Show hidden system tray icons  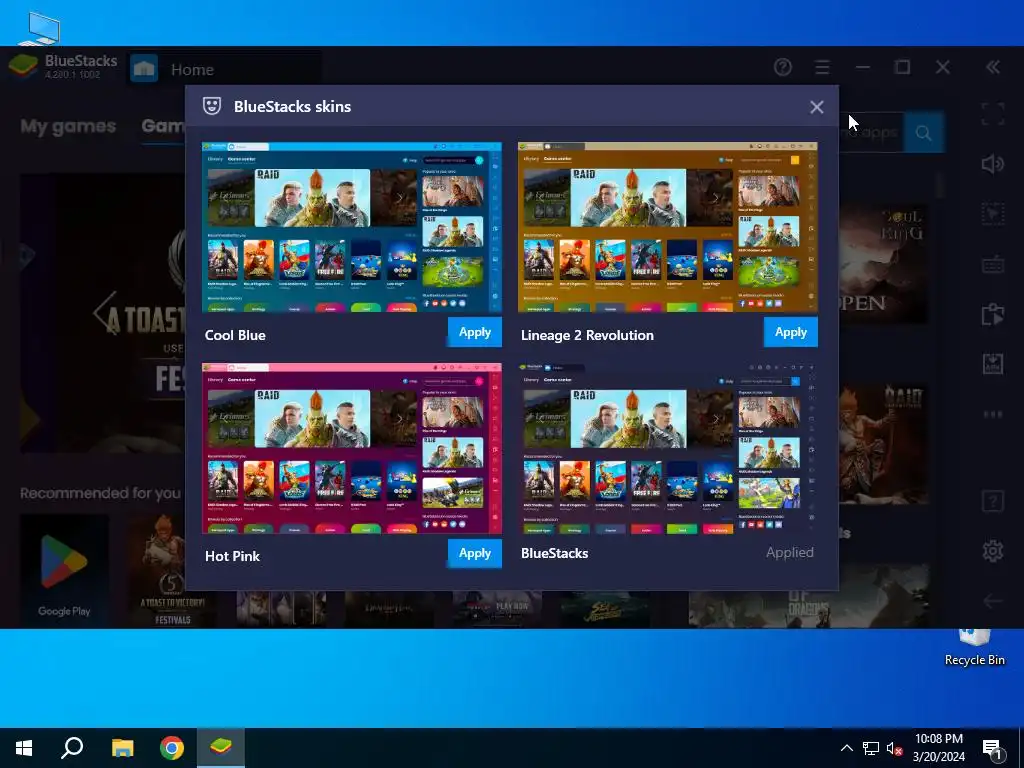point(846,748)
